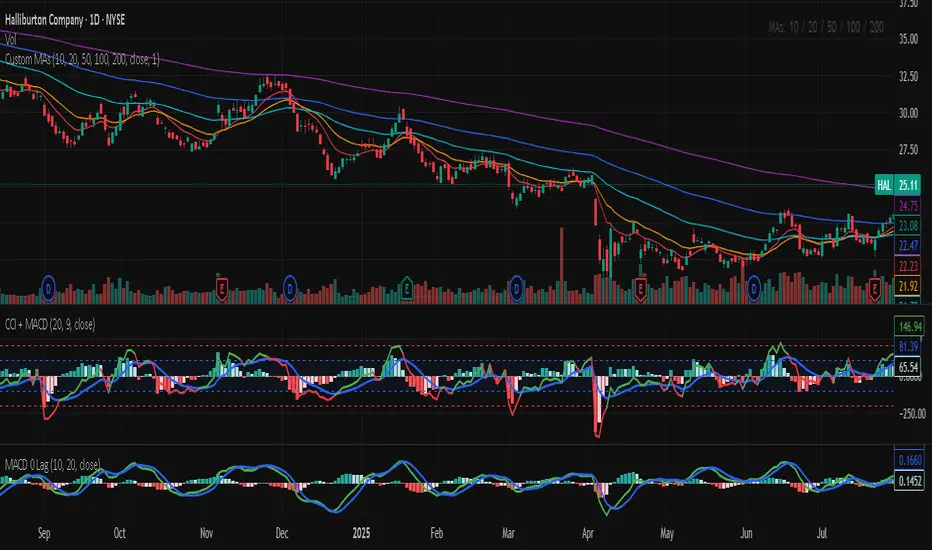The image size is (932, 550).
Task: Select the MACD 0 Lag indicator legend
Action: (52, 464)
